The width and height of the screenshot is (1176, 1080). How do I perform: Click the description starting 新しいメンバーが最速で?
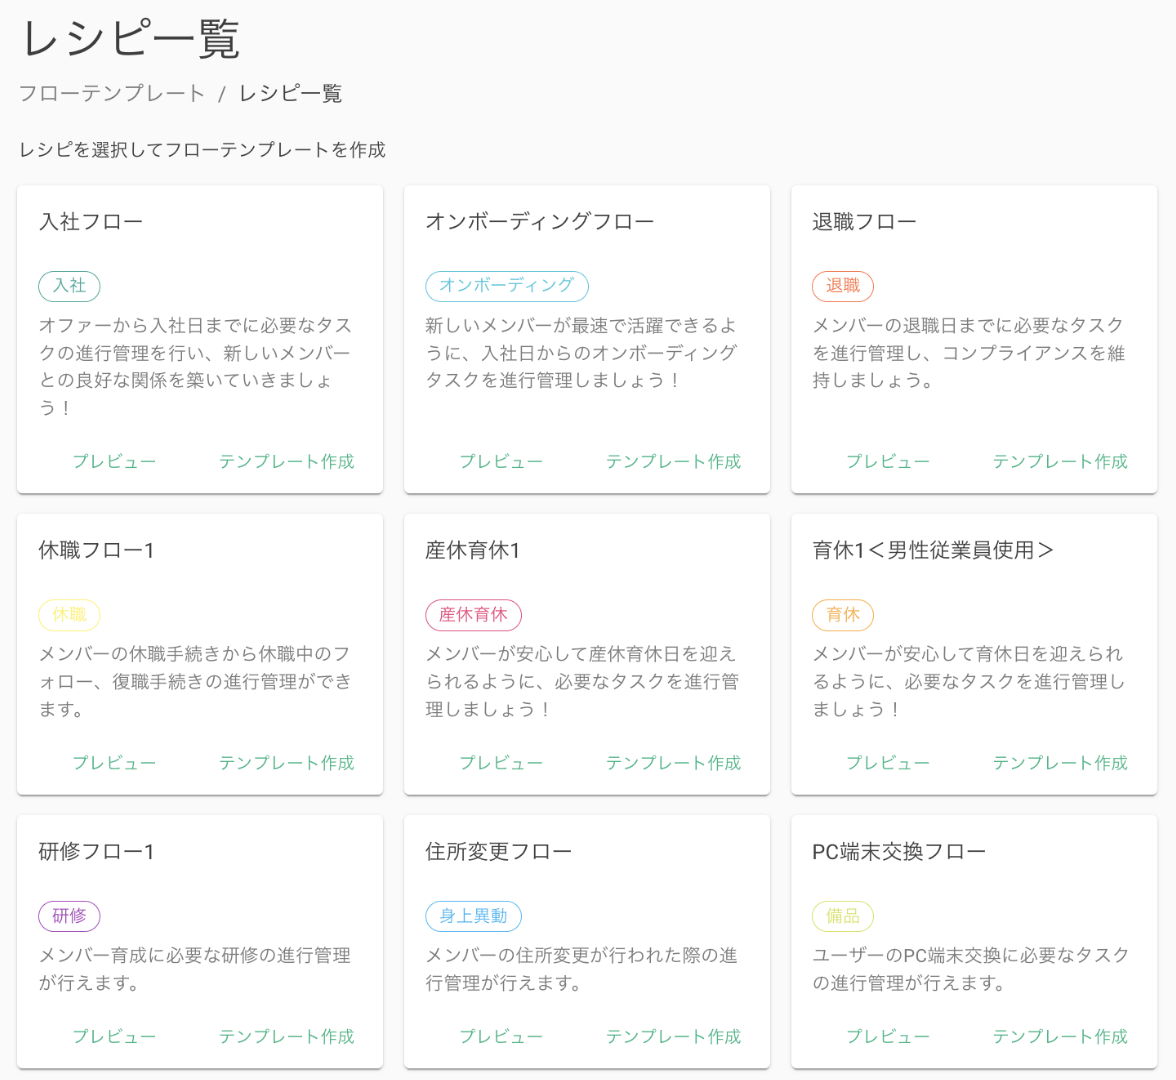point(582,353)
